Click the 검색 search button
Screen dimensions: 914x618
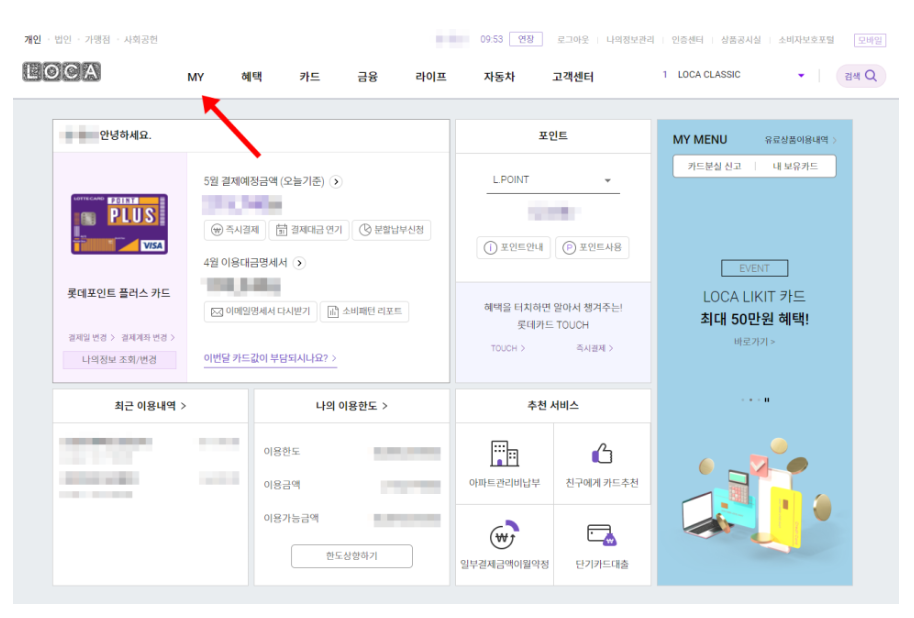[x=861, y=76]
